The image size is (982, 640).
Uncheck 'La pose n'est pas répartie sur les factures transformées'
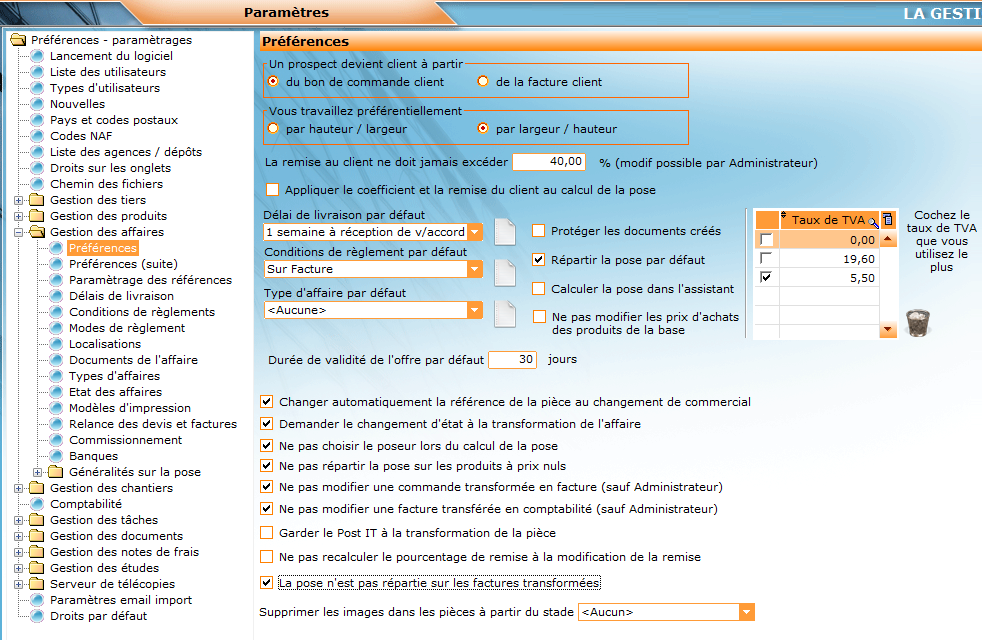(267, 582)
